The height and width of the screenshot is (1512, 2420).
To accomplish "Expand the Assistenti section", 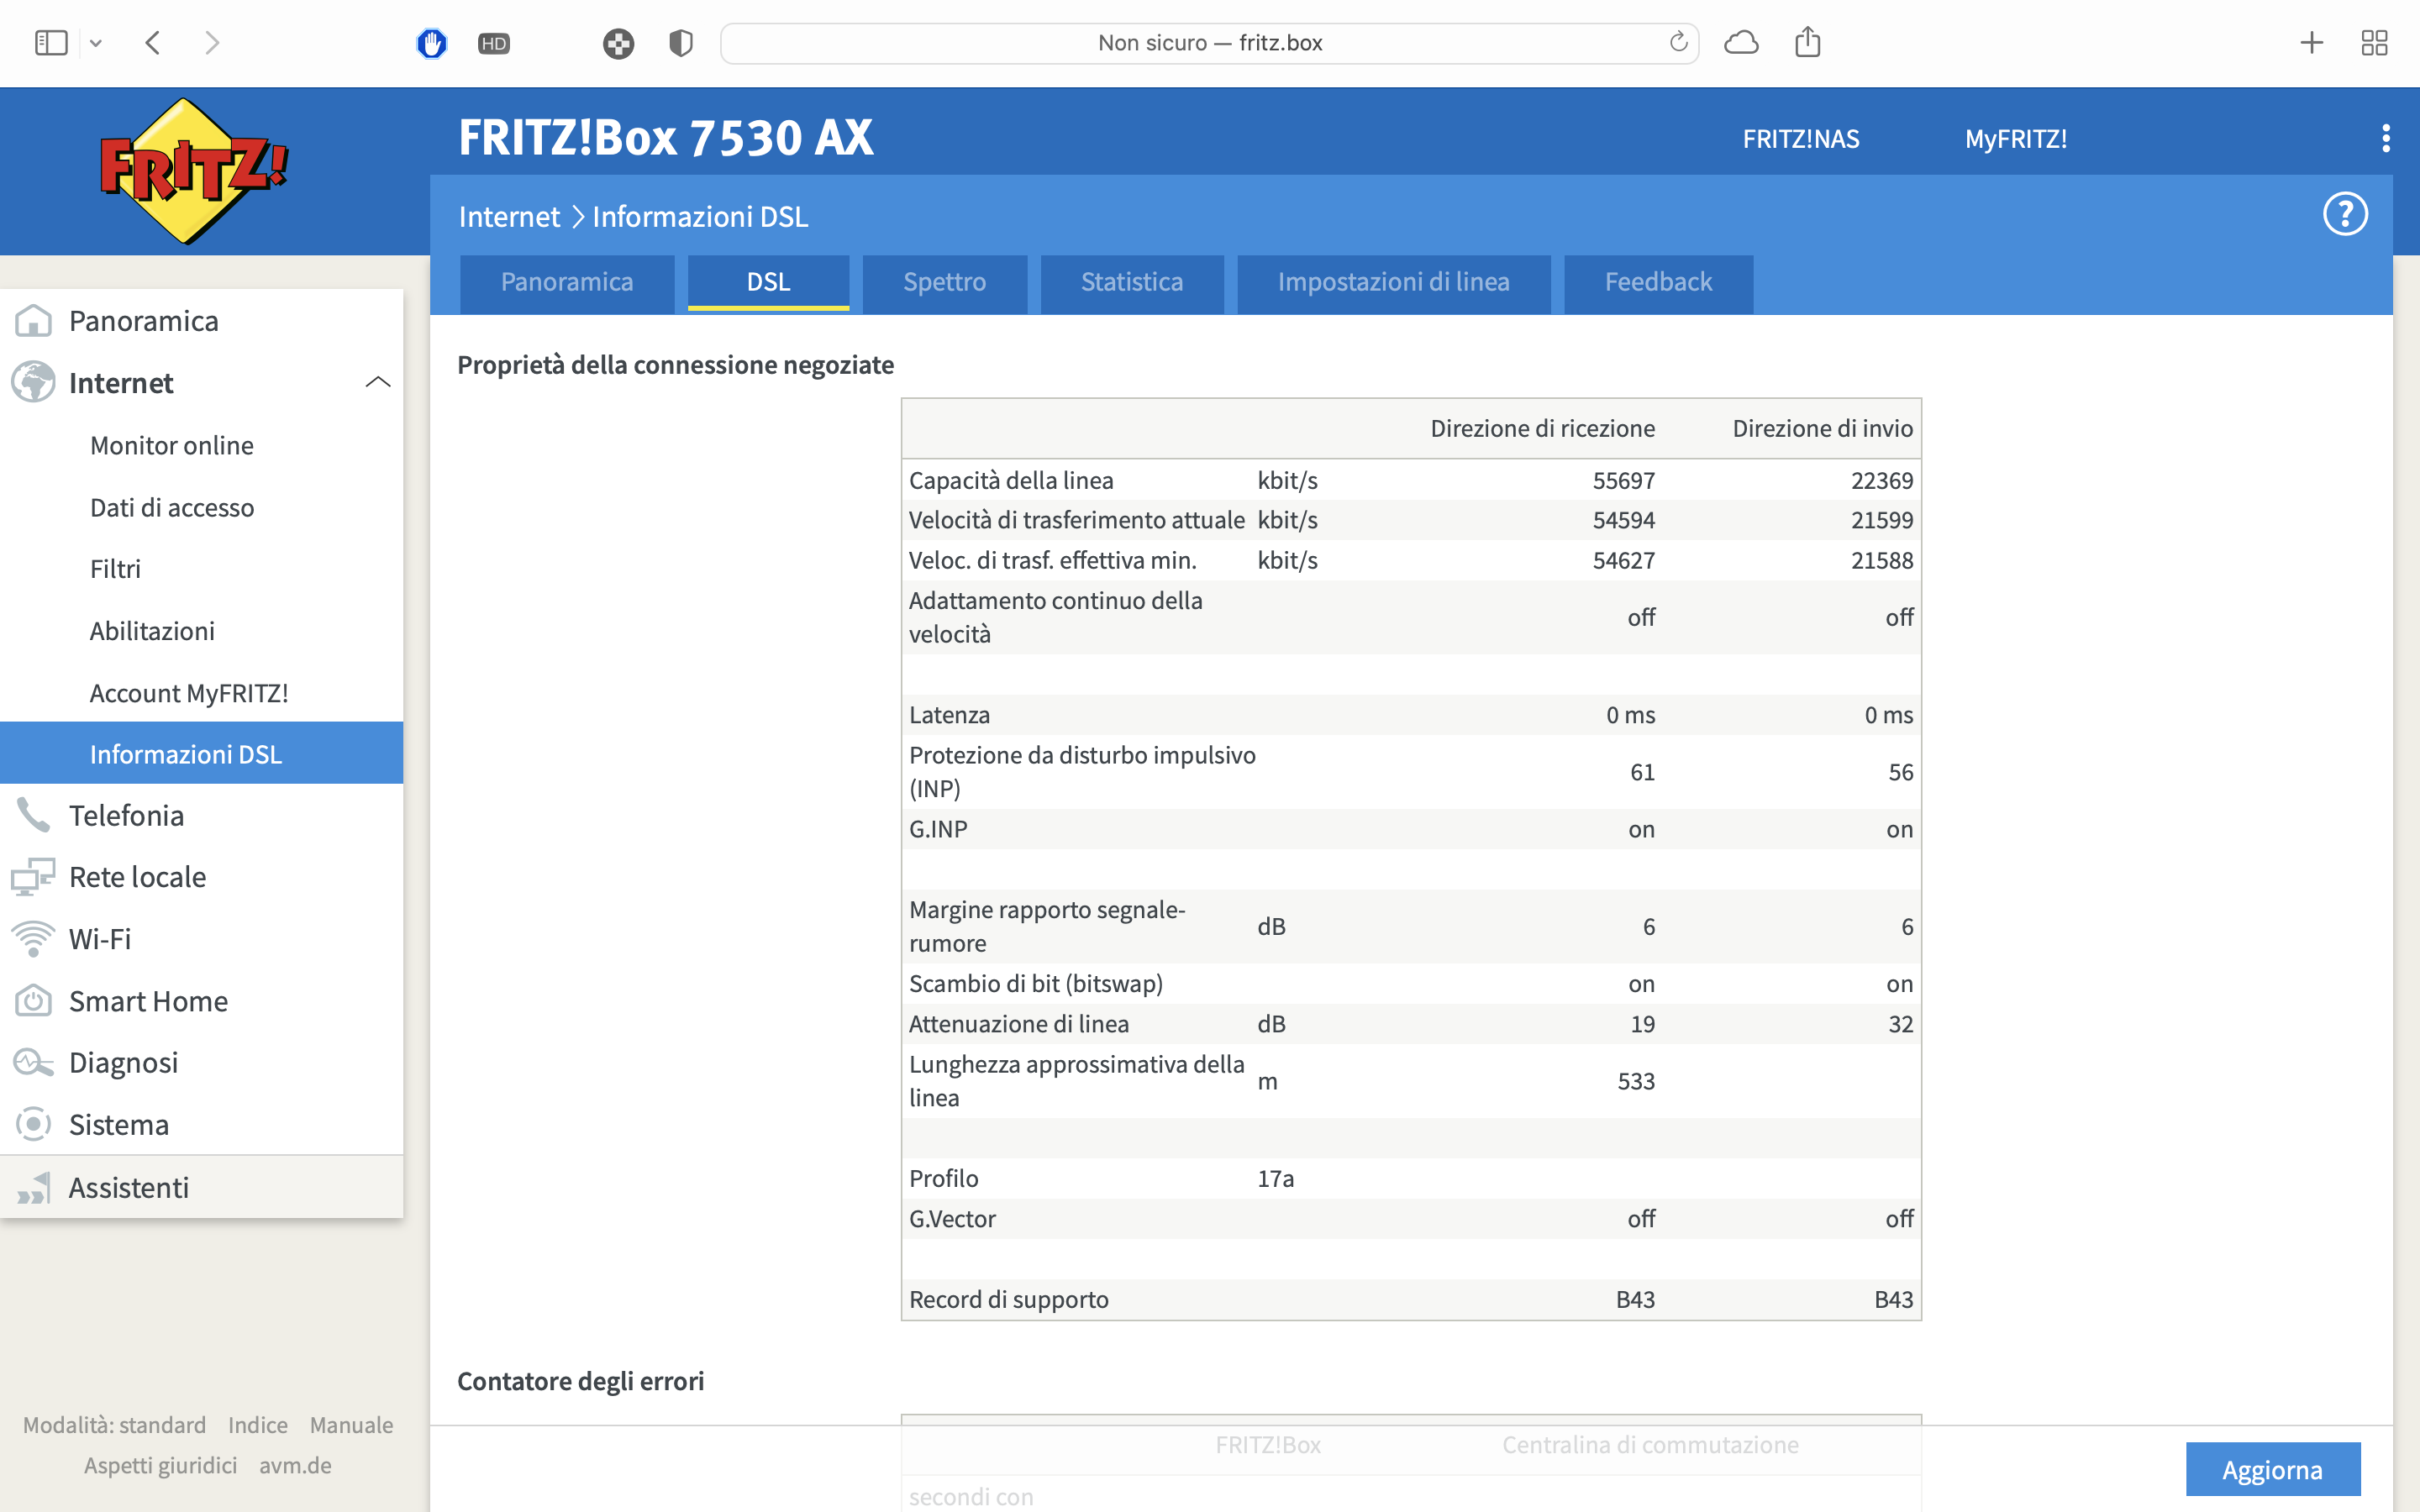I will tap(128, 1187).
